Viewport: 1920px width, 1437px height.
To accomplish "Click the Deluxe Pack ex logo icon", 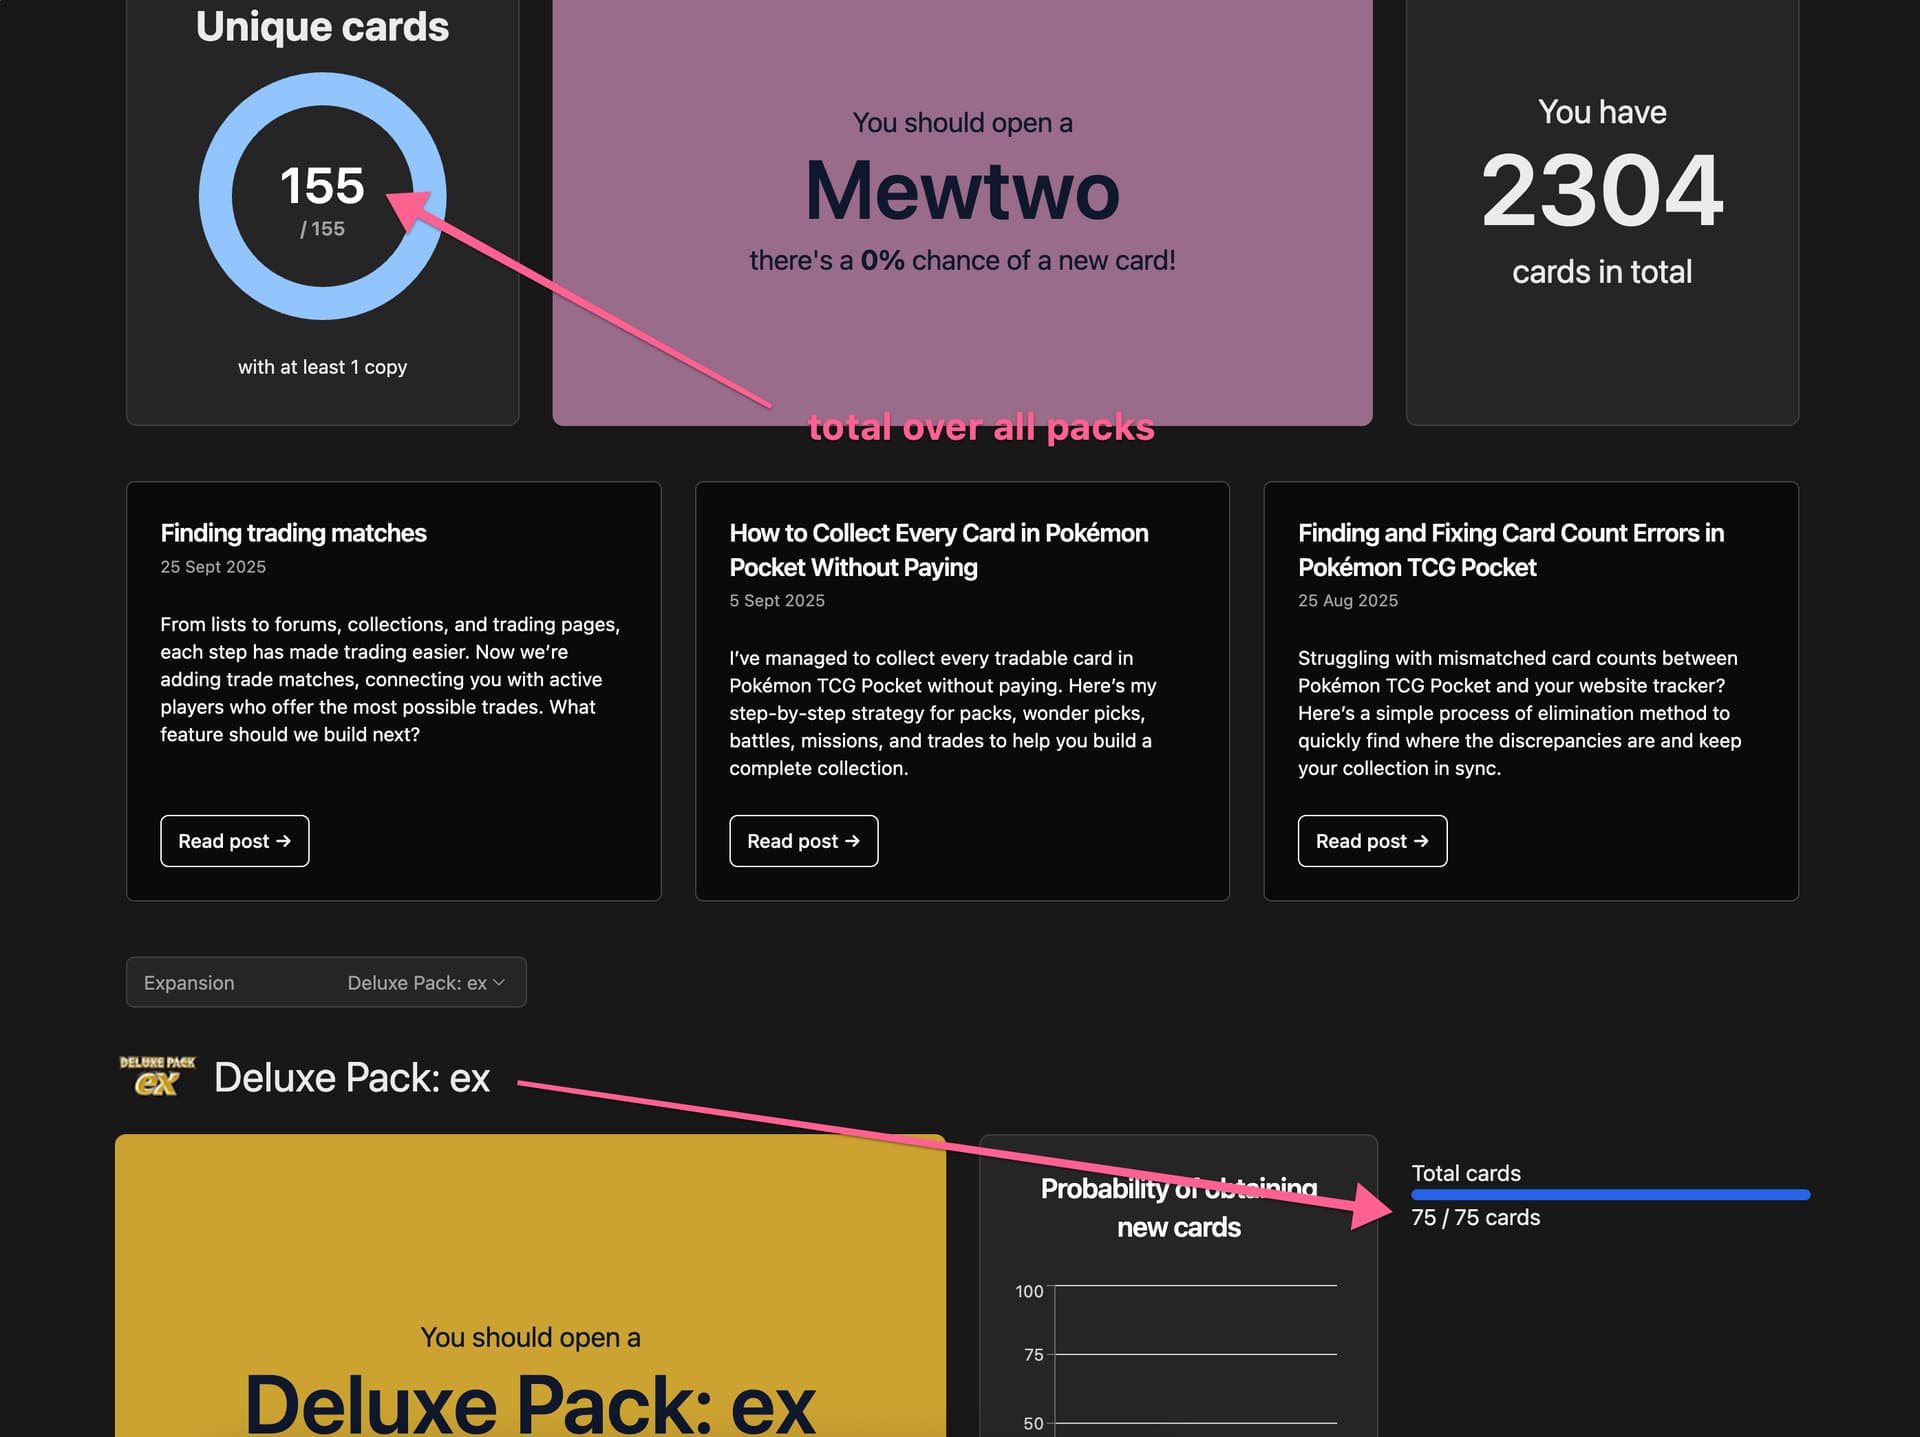I will point(157,1076).
